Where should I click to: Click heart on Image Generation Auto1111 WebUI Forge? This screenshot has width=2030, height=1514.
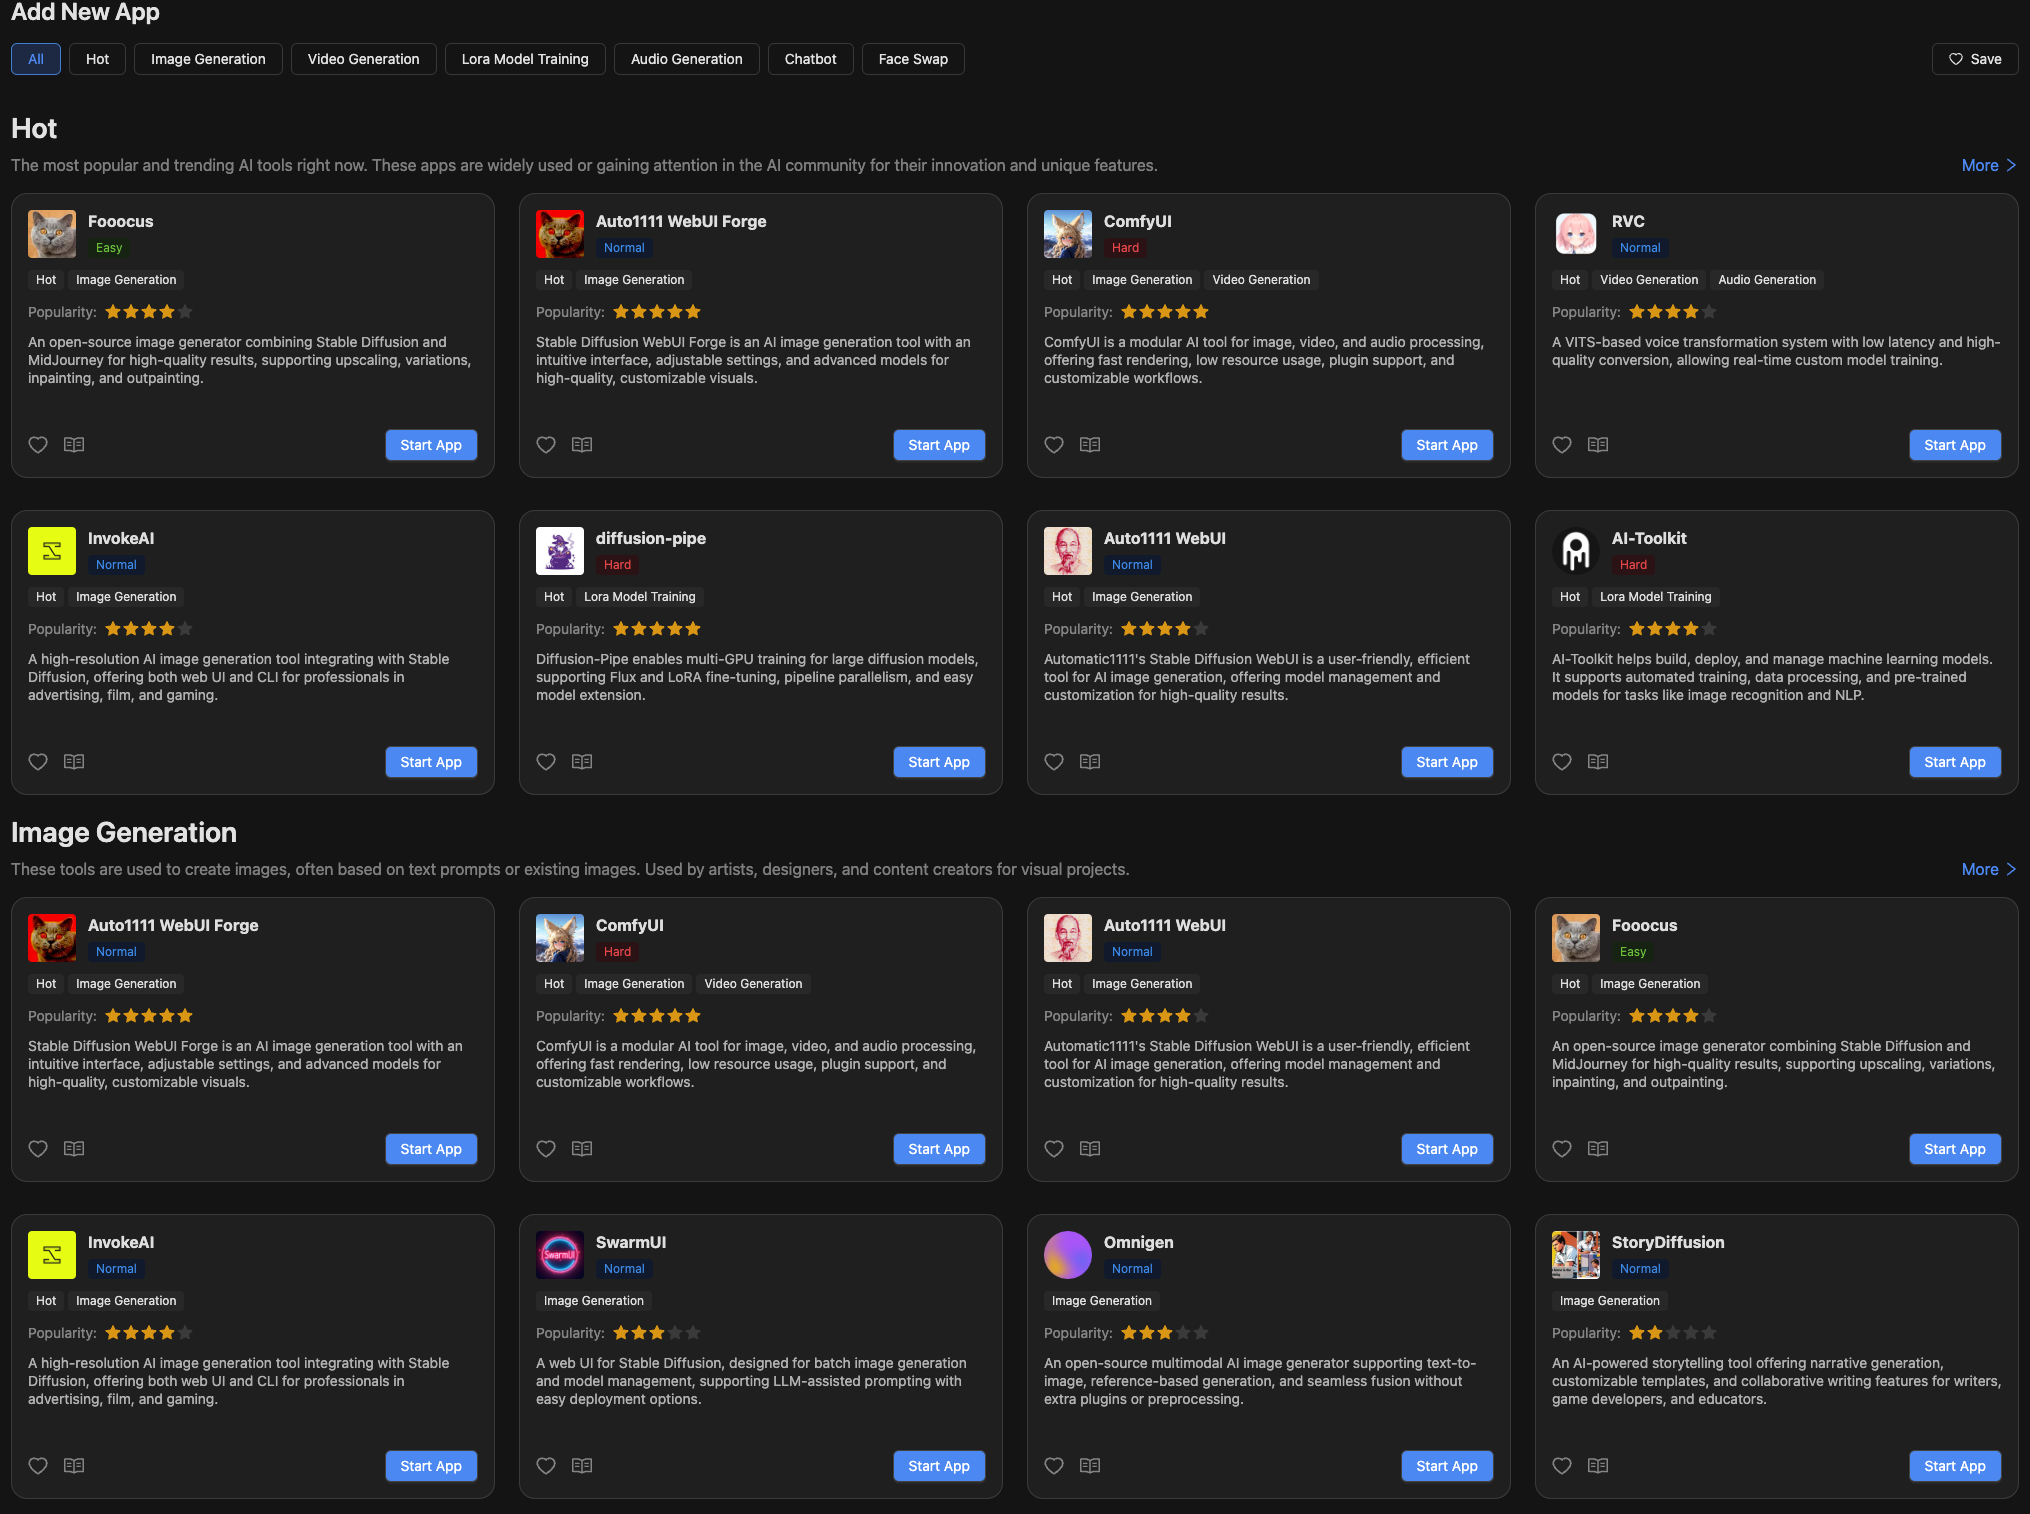tap(38, 1149)
